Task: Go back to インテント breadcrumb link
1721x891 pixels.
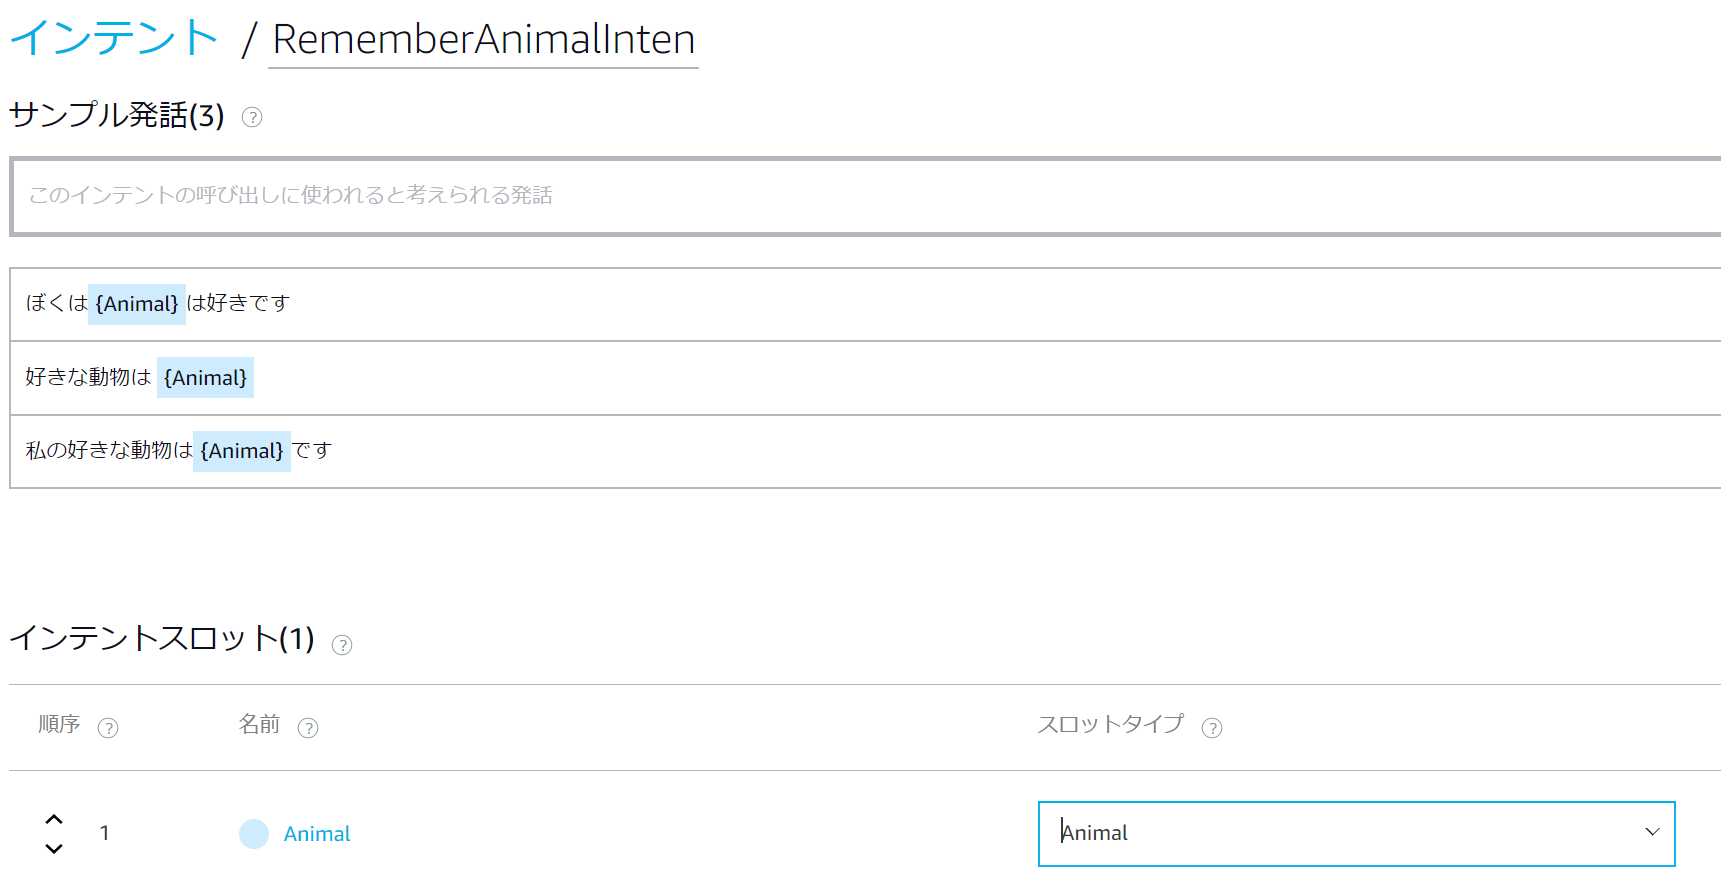Action: 114,38
